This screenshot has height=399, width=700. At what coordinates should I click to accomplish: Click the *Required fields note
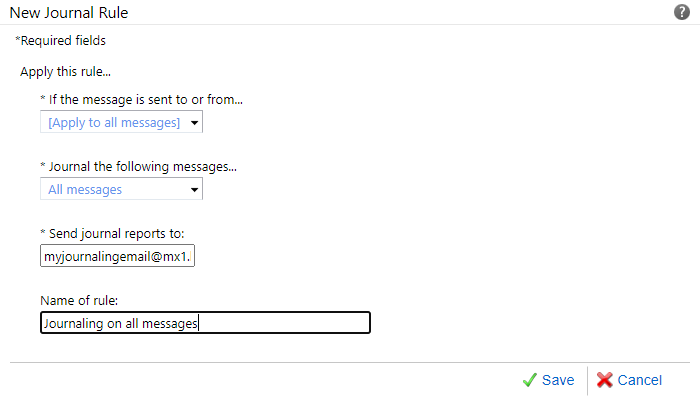(x=60, y=41)
